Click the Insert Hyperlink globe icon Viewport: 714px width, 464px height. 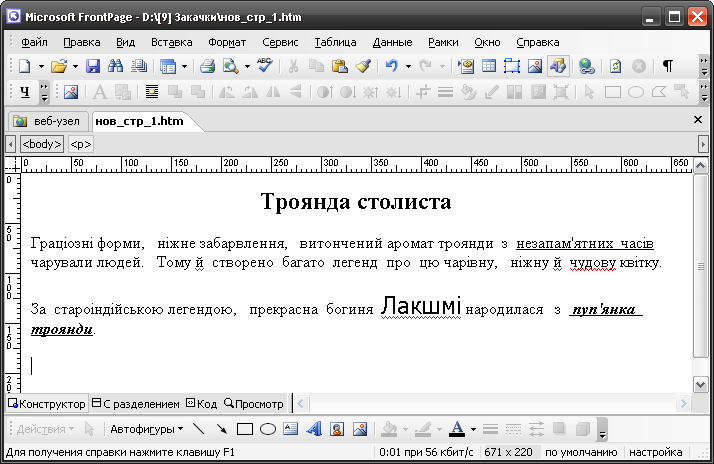point(587,66)
